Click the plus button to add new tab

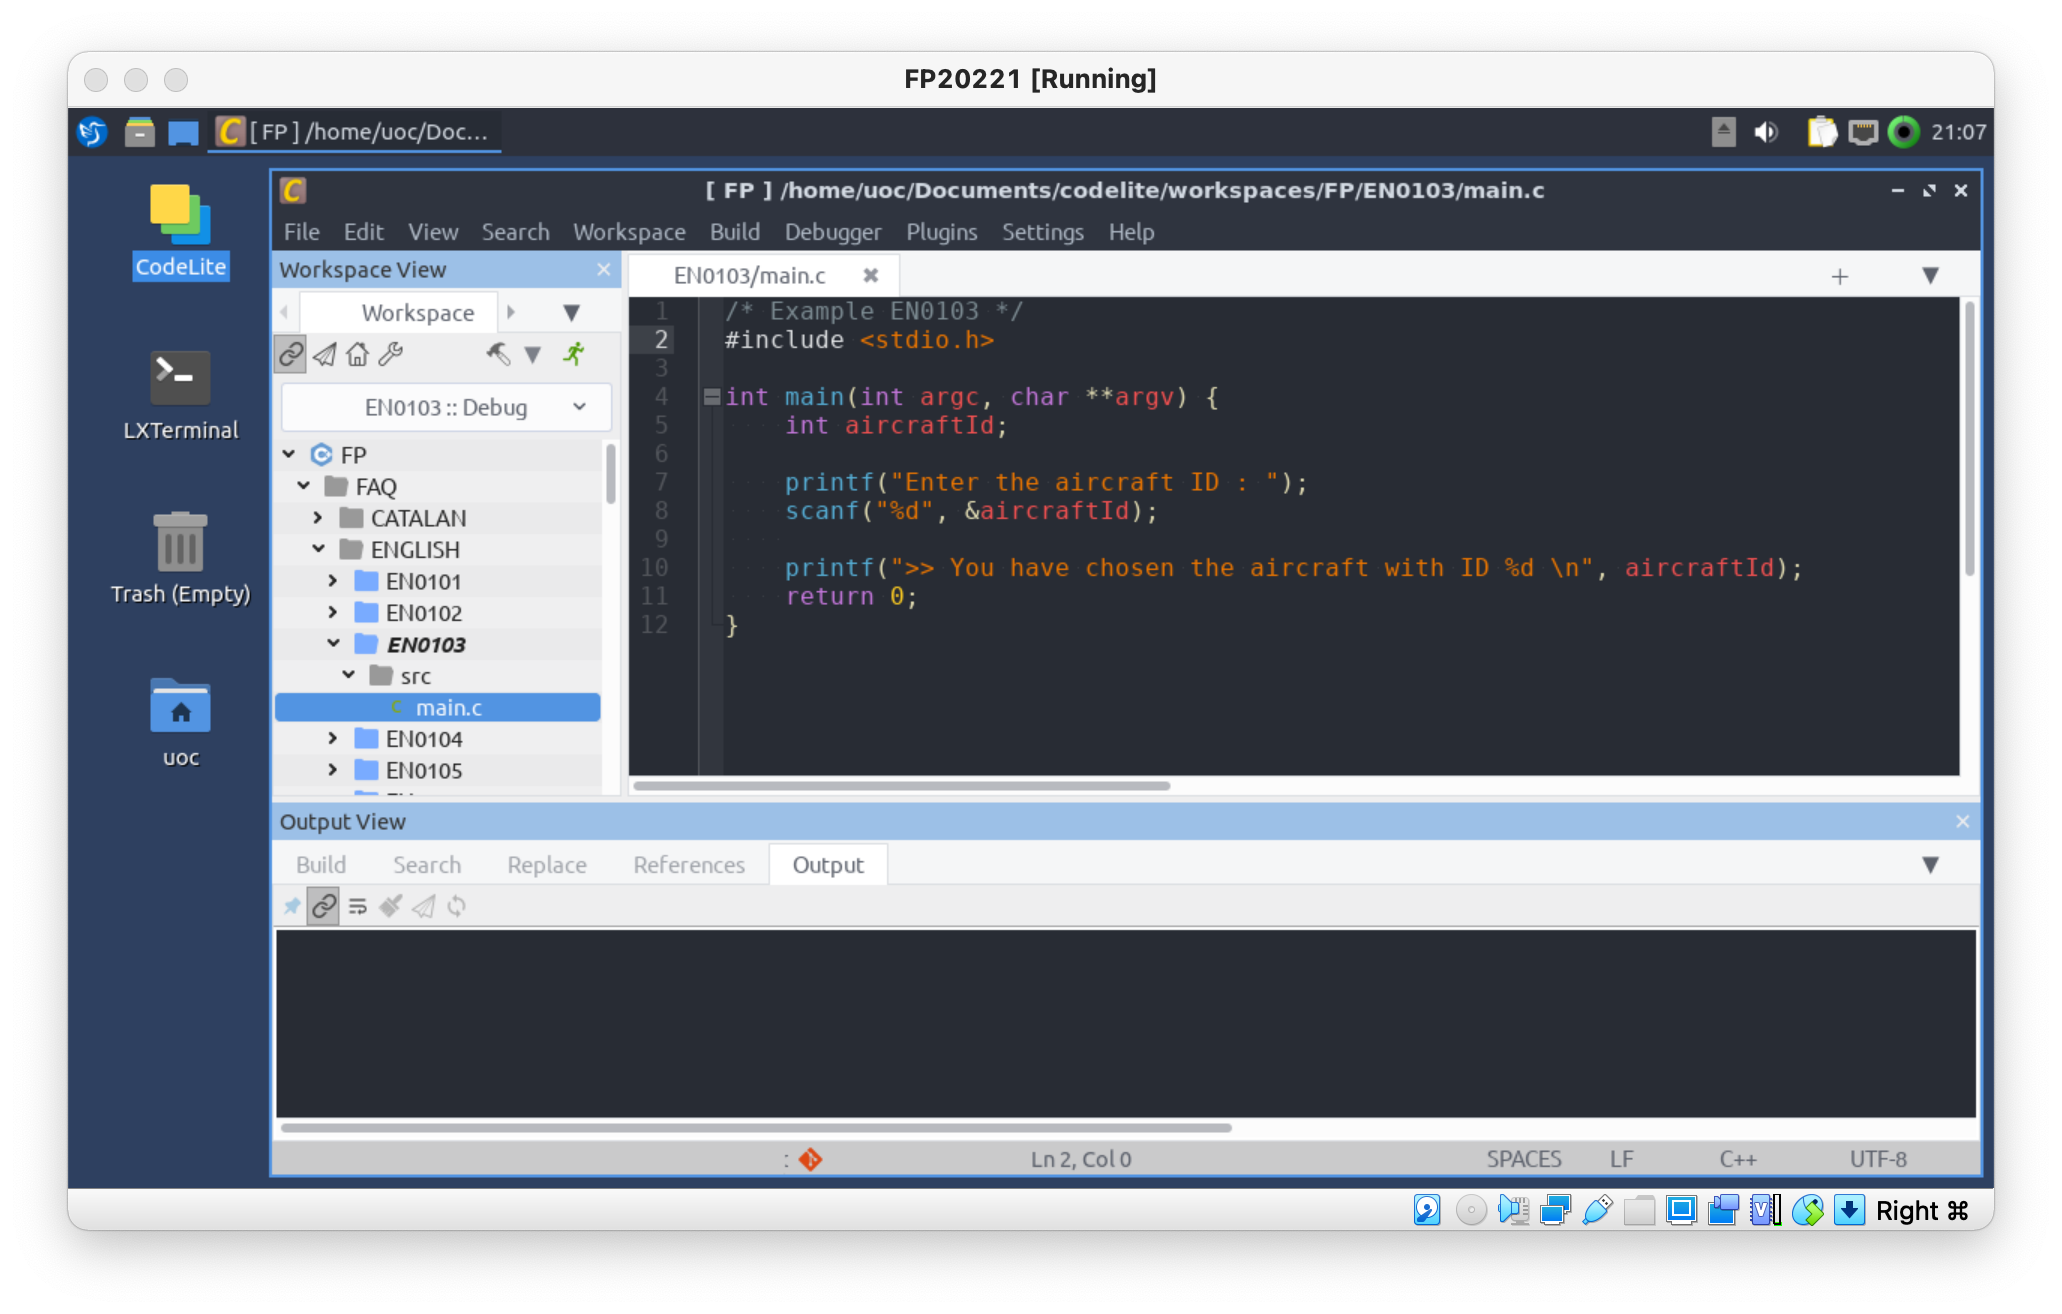(x=1839, y=276)
